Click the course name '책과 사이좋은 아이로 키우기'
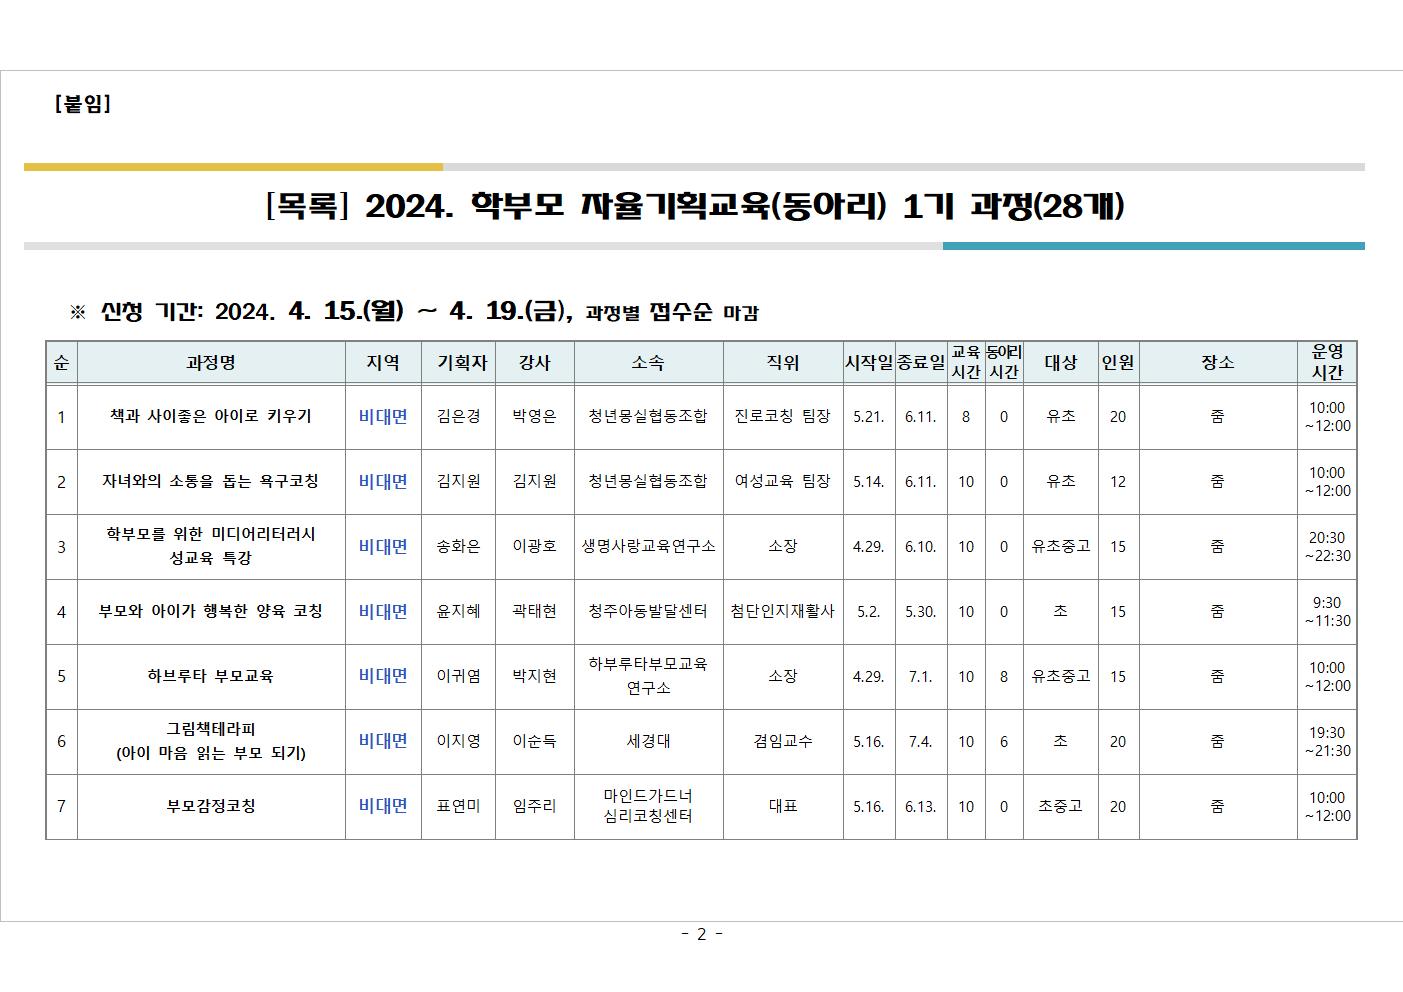This screenshot has width=1403, height=992. coord(211,416)
